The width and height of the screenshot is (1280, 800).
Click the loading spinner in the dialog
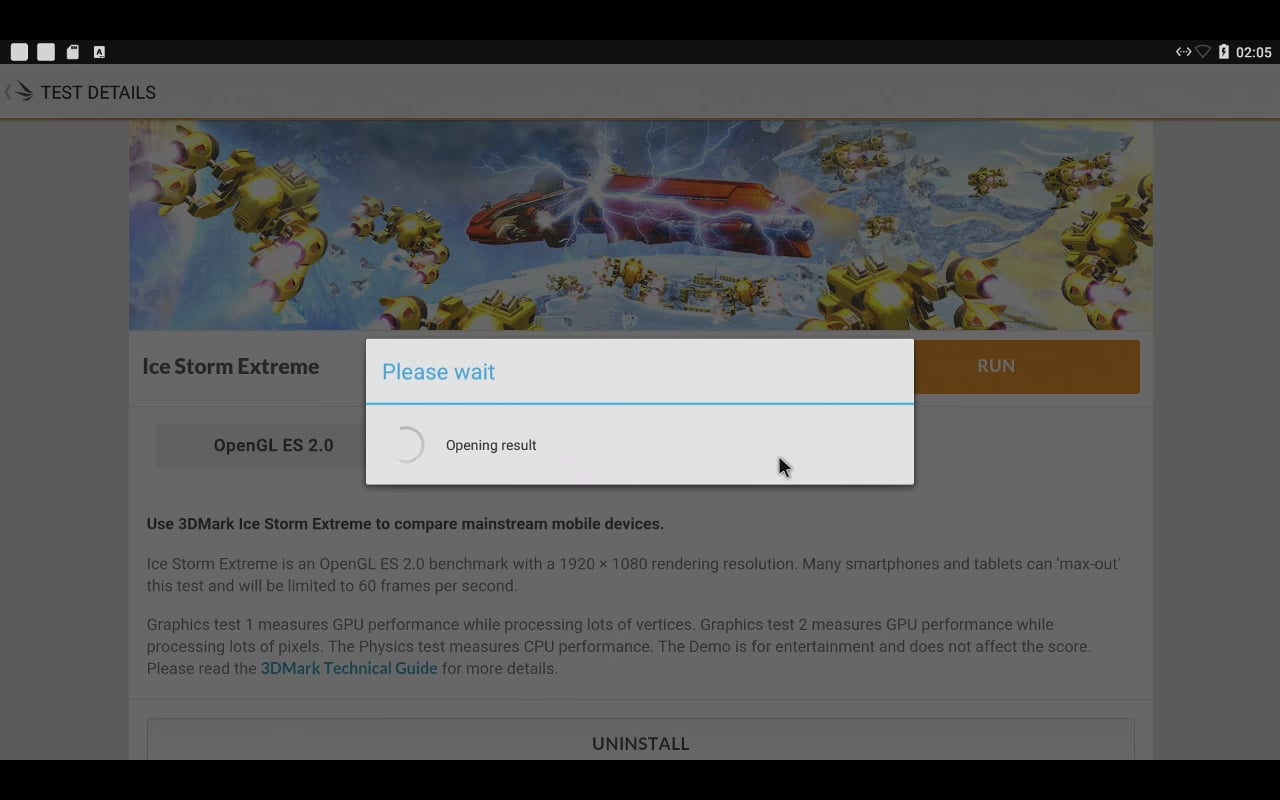pyautogui.click(x=406, y=445)
